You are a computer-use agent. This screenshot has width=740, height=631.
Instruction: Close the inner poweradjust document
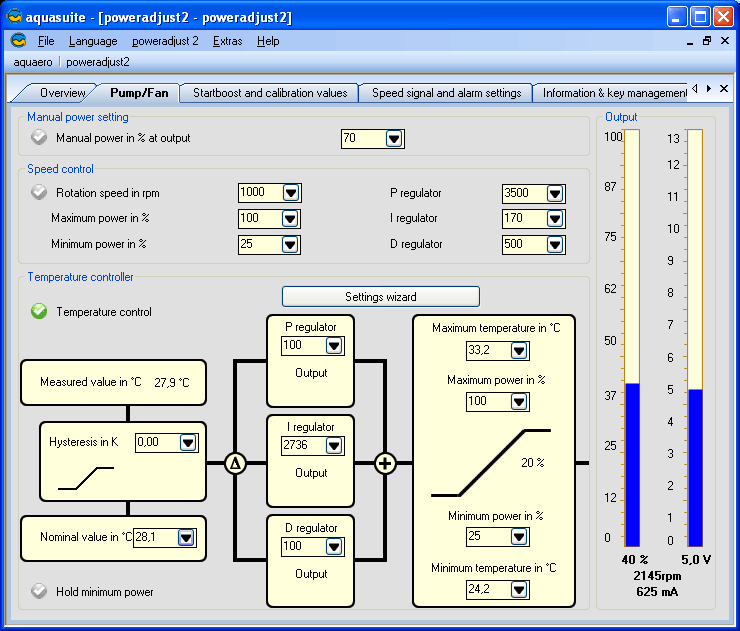[x=724, y=41]
